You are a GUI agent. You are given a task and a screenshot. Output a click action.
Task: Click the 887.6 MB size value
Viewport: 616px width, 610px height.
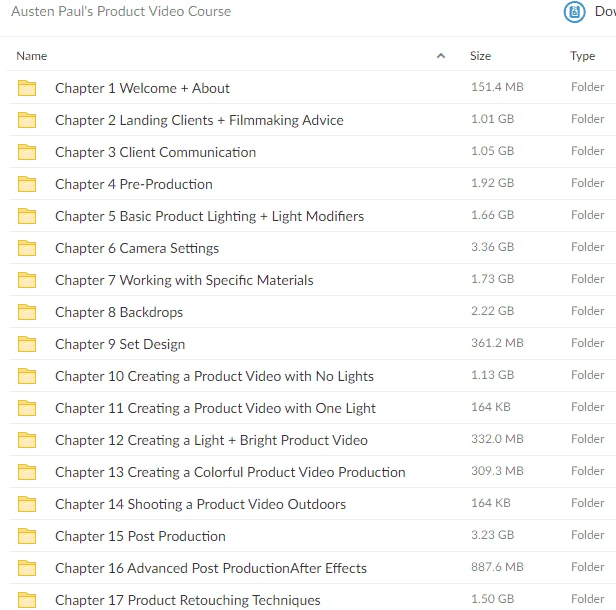click(x=497, y=567)
